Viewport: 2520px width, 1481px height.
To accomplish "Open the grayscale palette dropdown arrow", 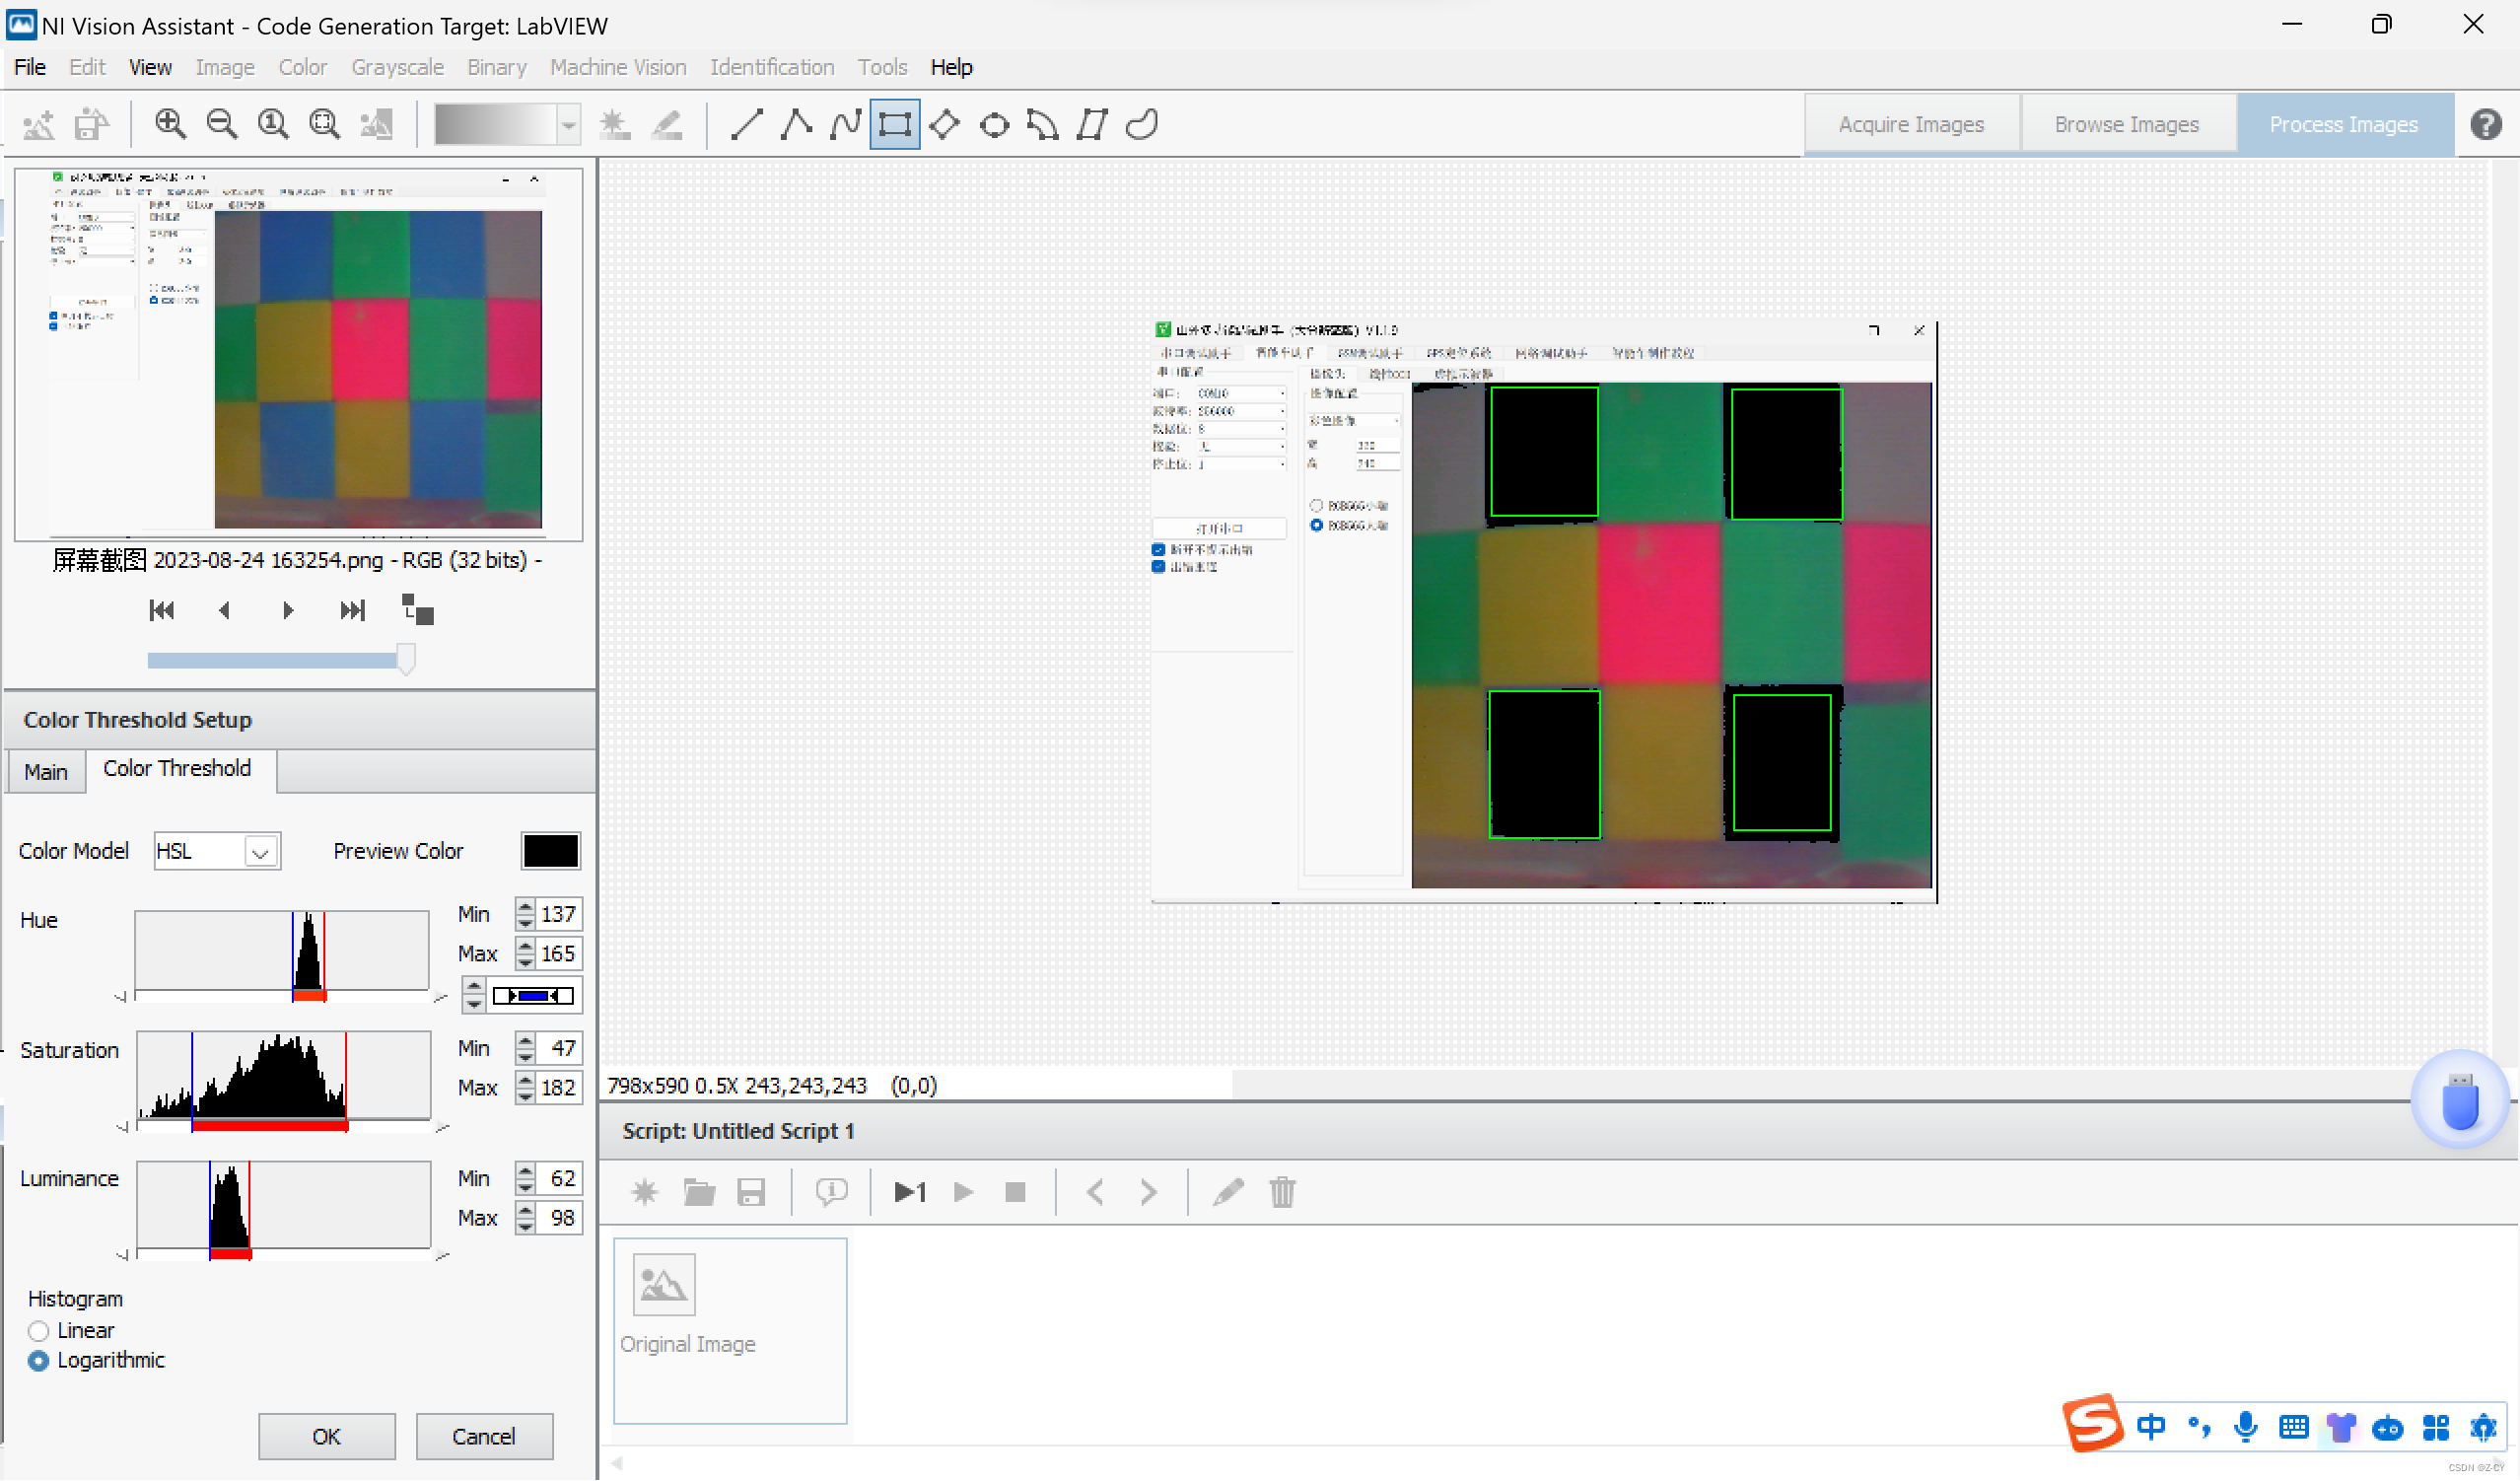I will tap(568, 125).
